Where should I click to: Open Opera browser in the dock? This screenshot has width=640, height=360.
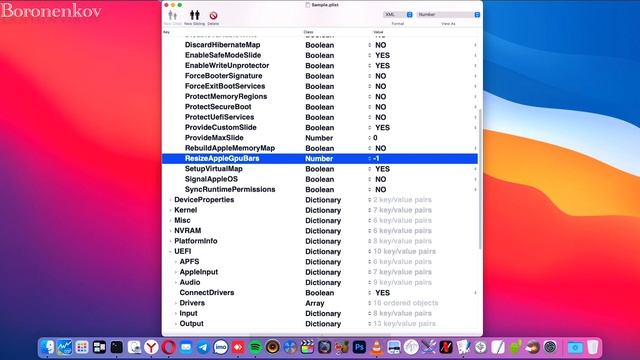169,347
